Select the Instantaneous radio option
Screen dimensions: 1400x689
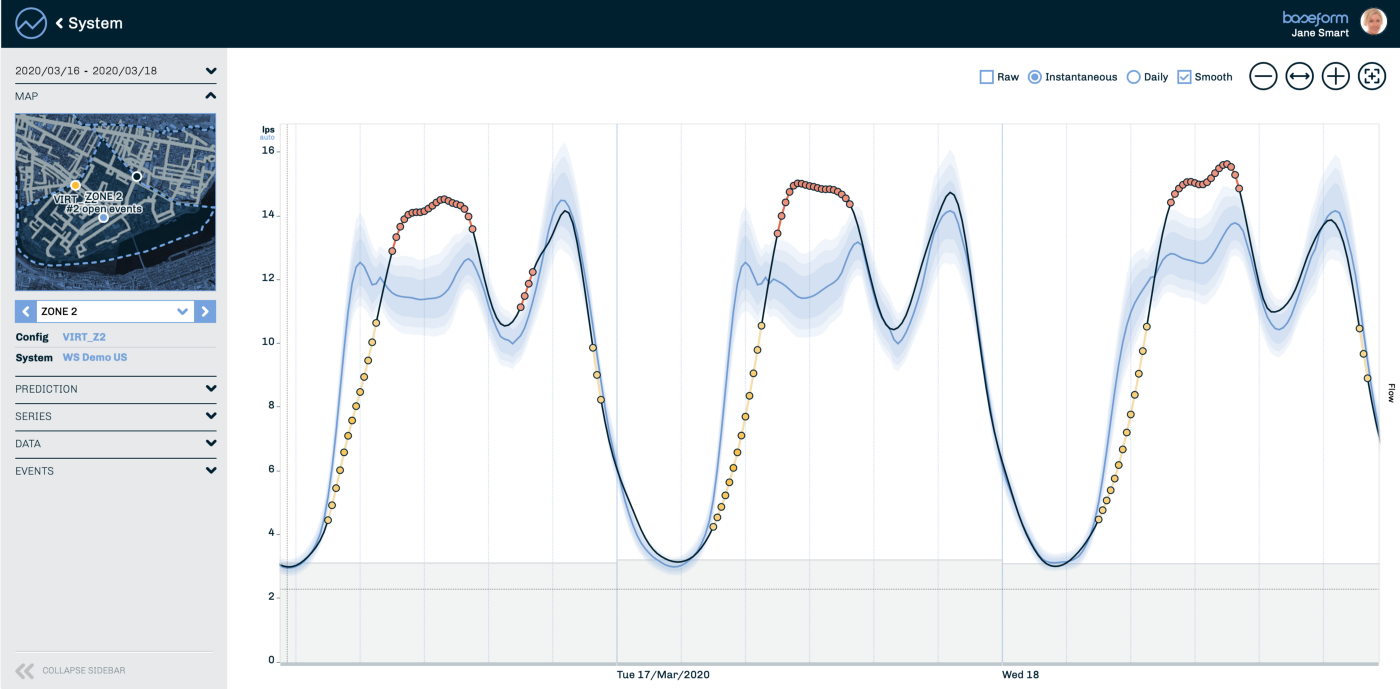point(1035,77)
